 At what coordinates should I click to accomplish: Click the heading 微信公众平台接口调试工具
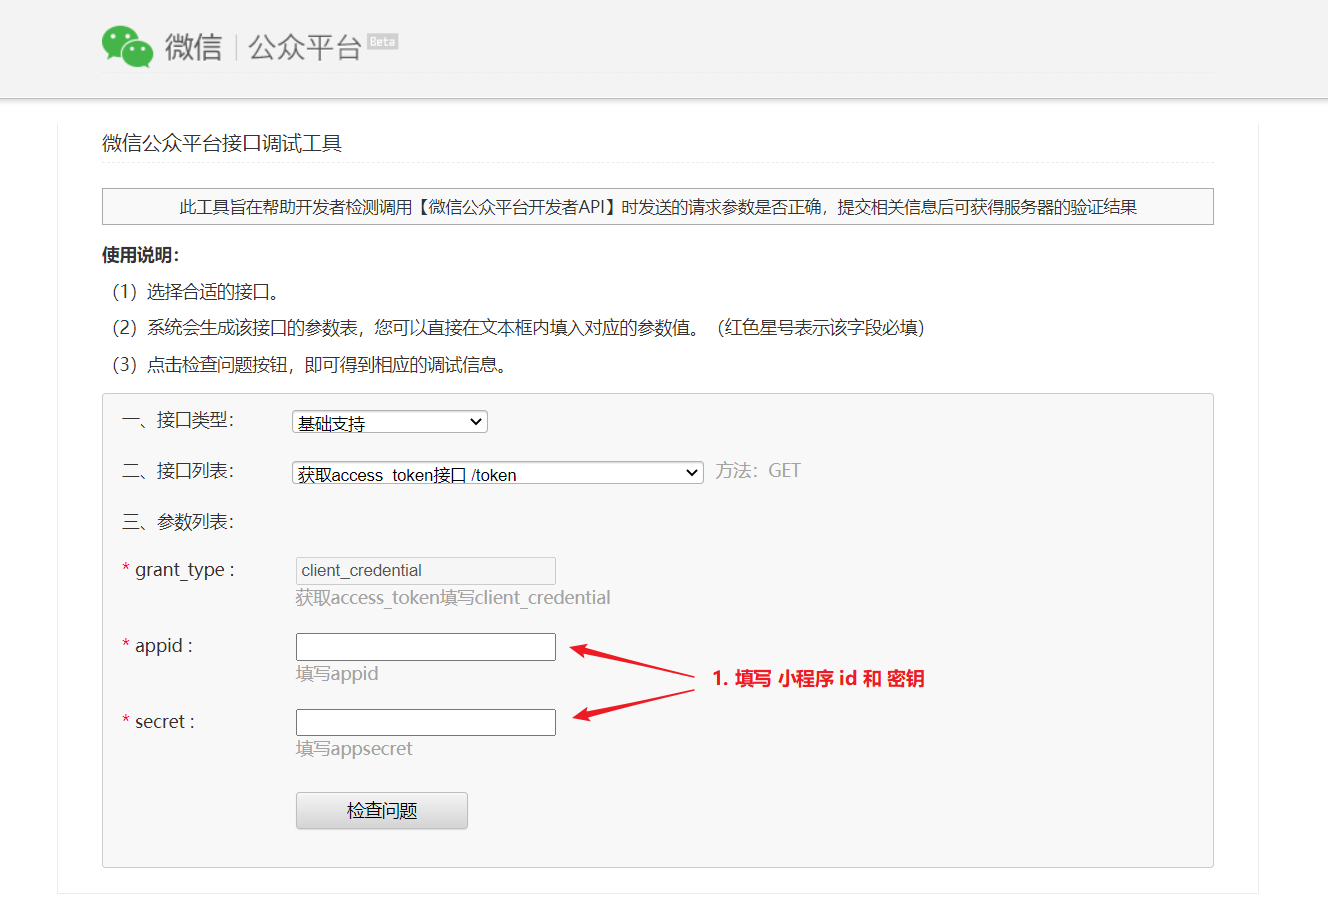click(x=222, y=143)
